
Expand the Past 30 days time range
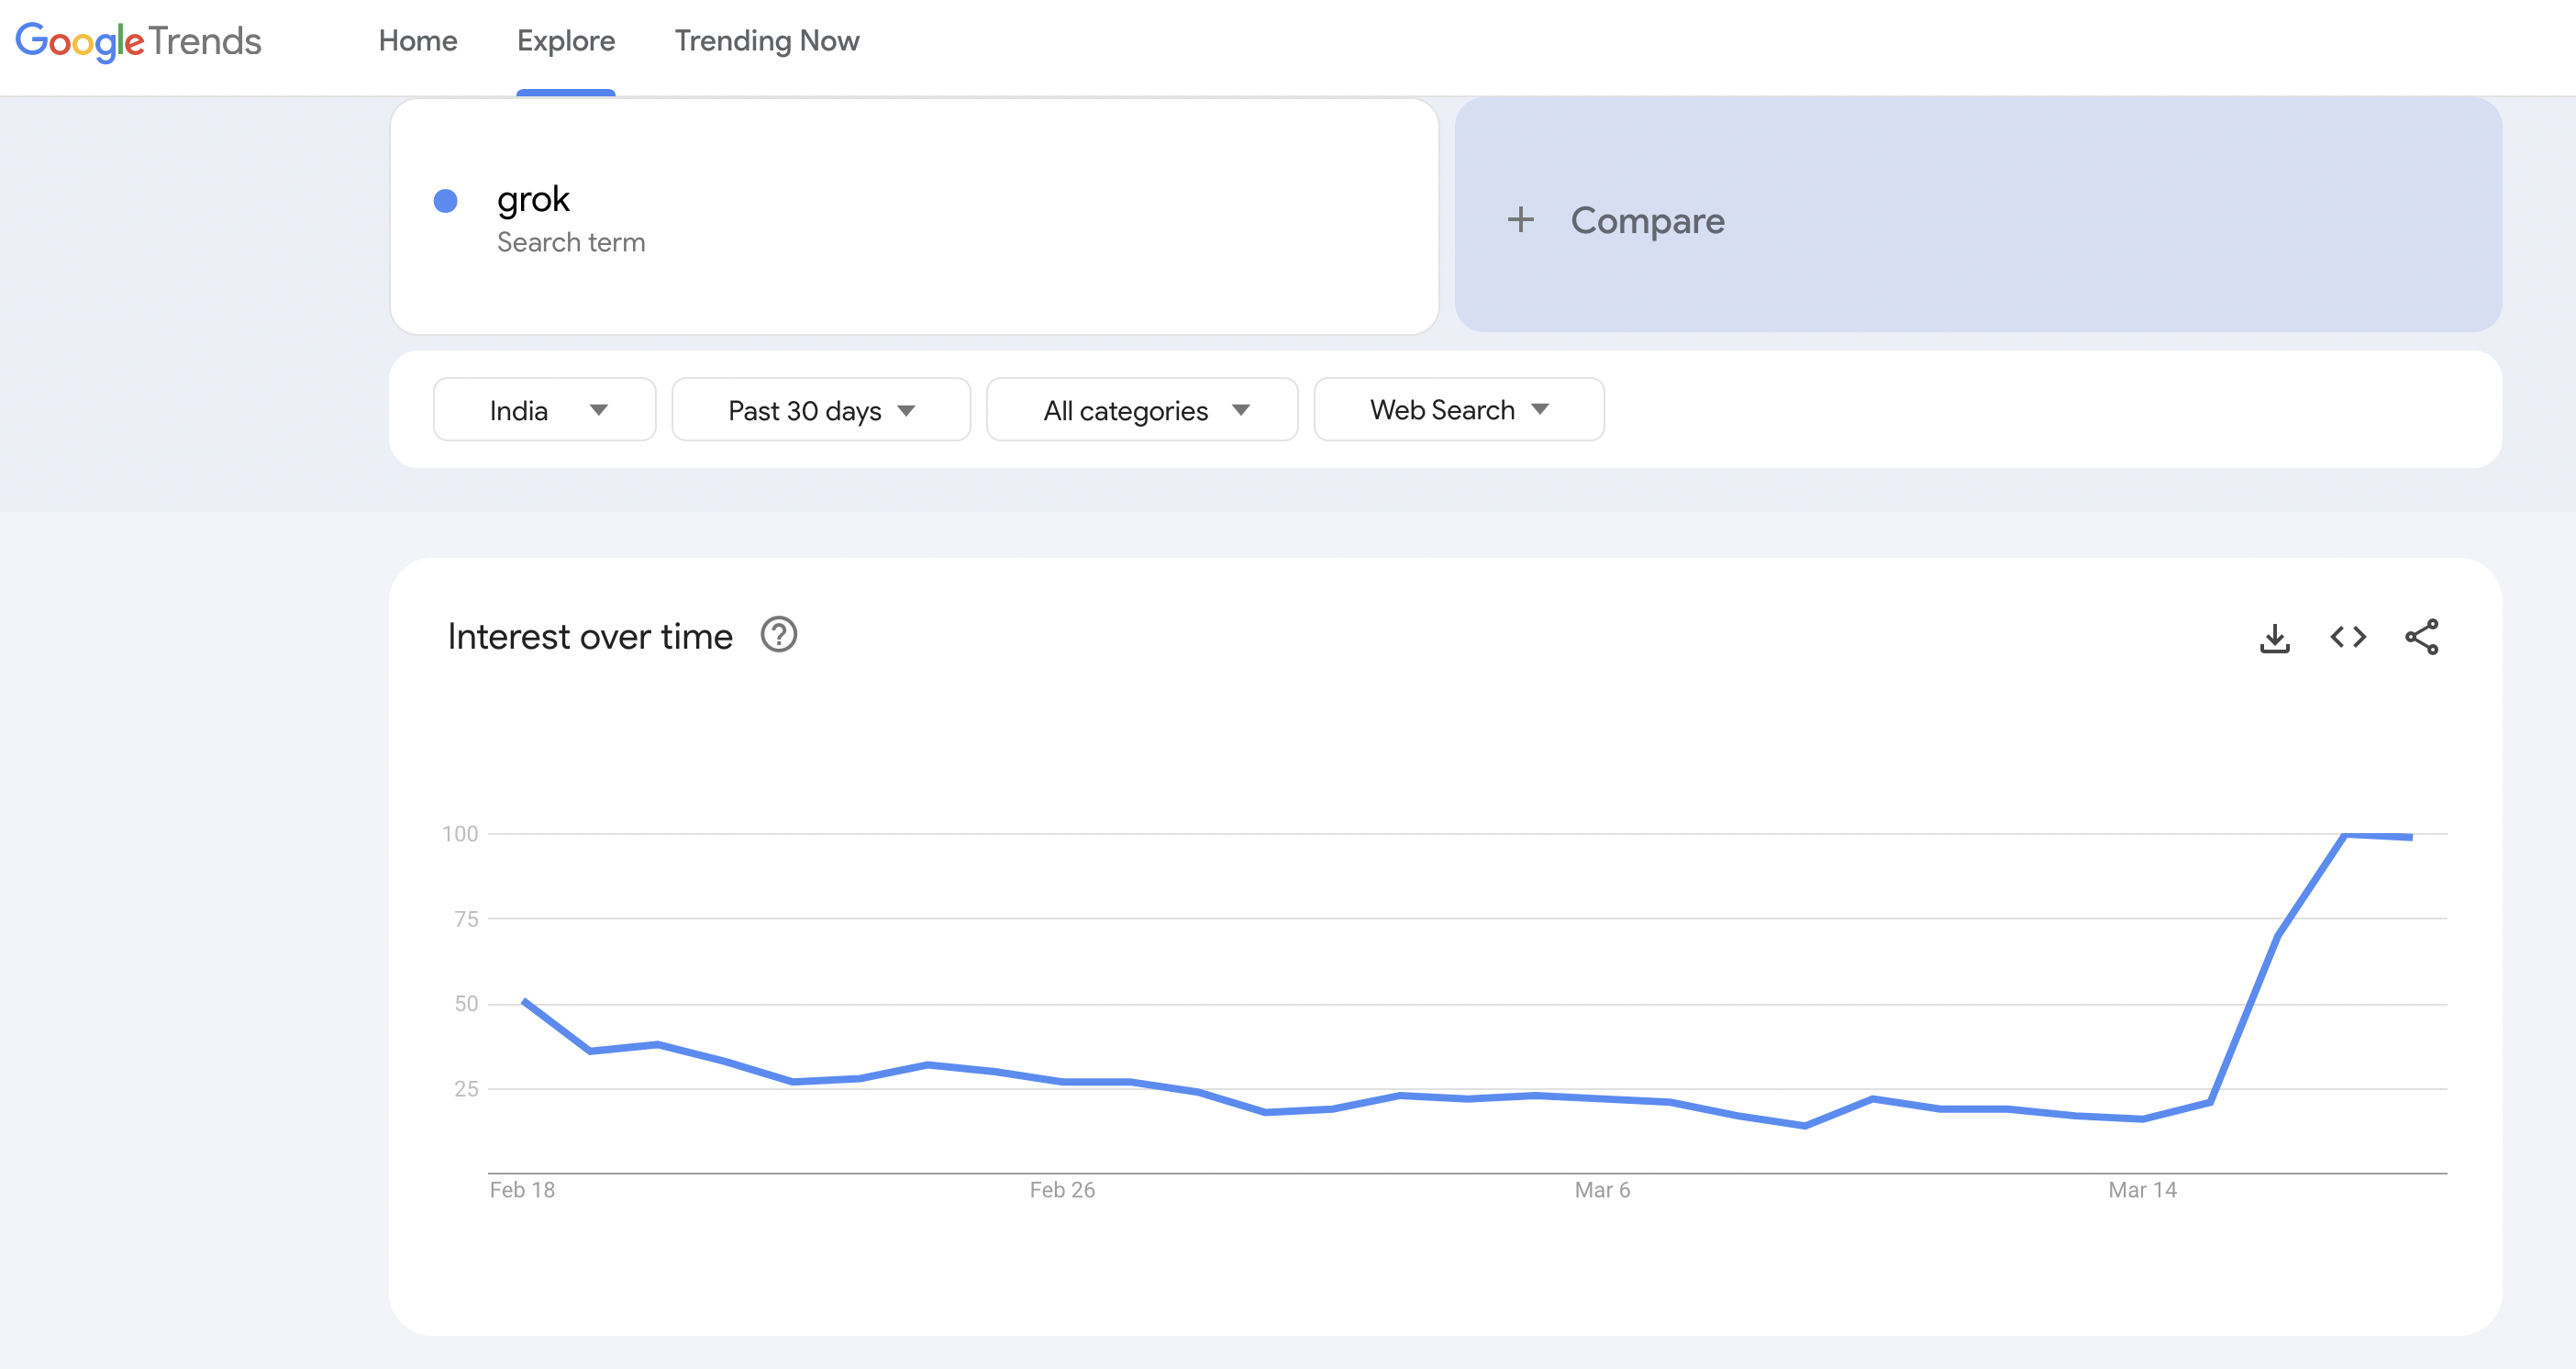[x=820, y=410]
